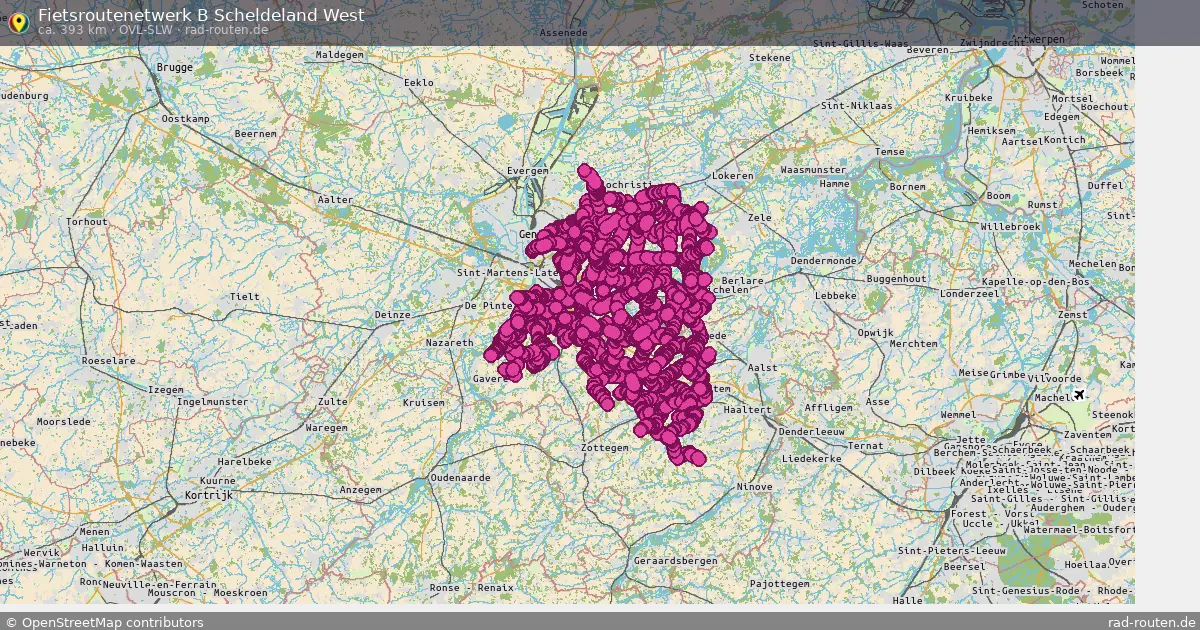Click the Zottegem town label
The width and height of the screenshot is (1200, 630).
coord(605,447)
